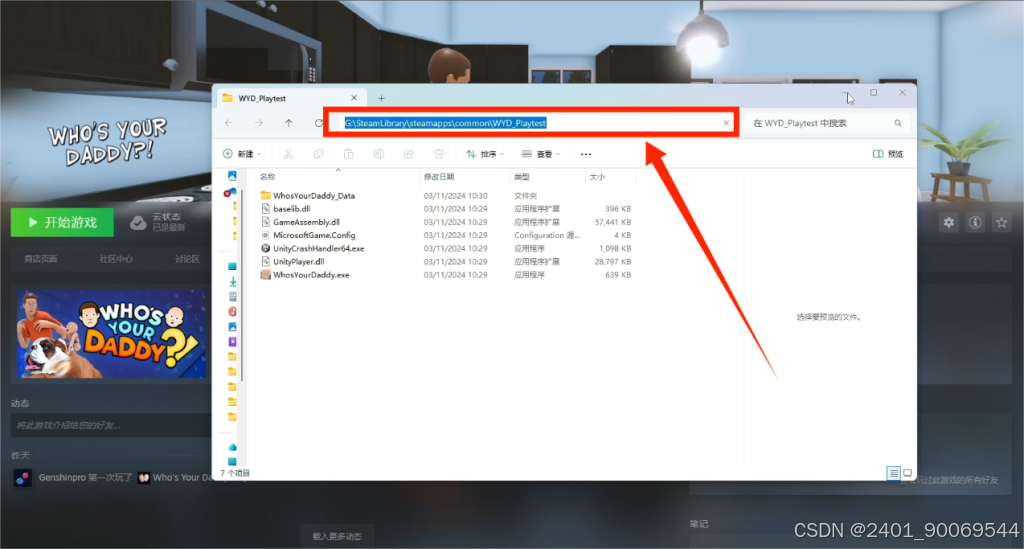
Task: Click the Rename toolbar icon
Action: click(x=378, y=154)
